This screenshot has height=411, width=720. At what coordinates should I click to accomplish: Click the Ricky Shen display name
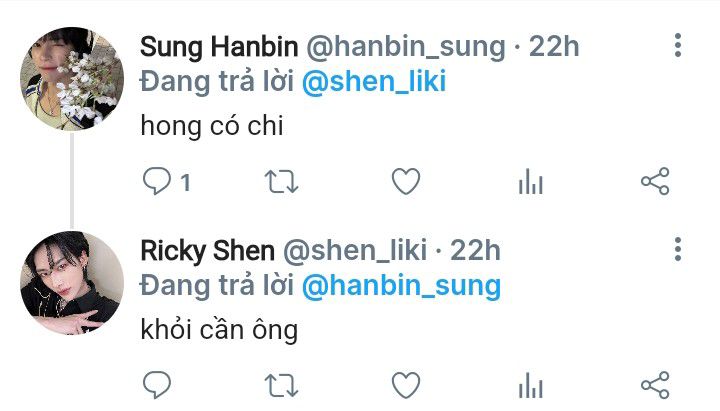tap(208, 251)
